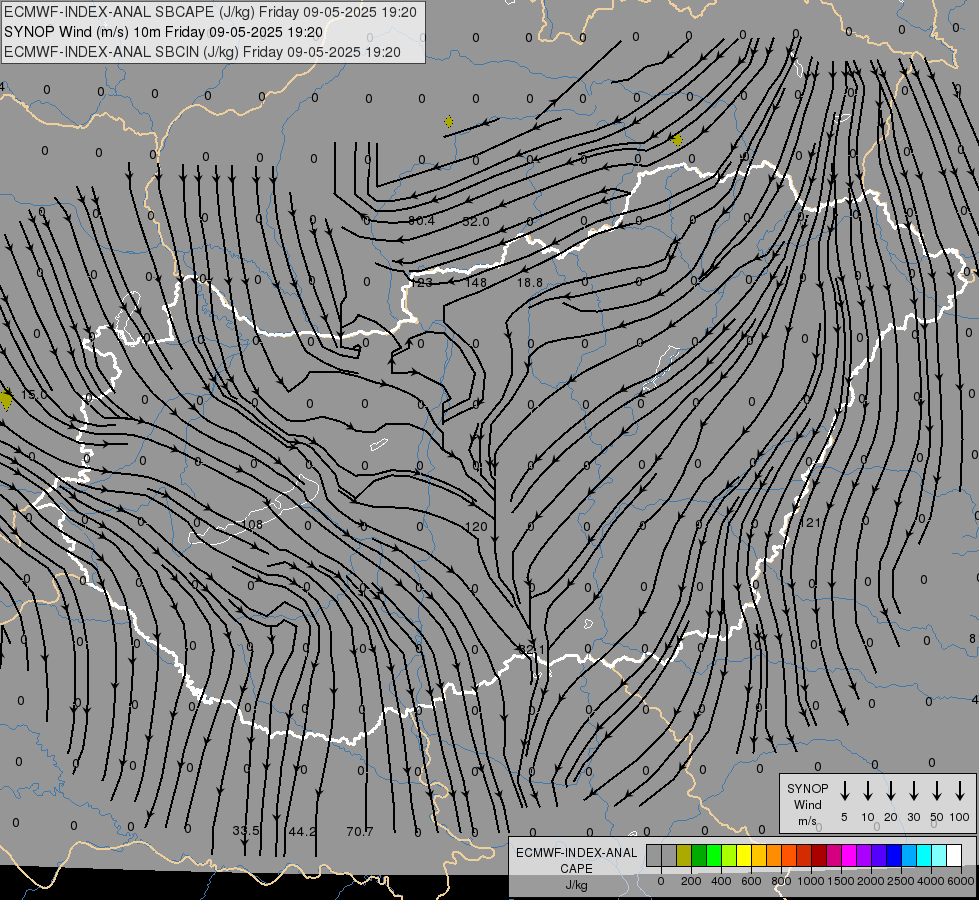Pick the dark red swatch after the 1000 tick

coord(819,855)
